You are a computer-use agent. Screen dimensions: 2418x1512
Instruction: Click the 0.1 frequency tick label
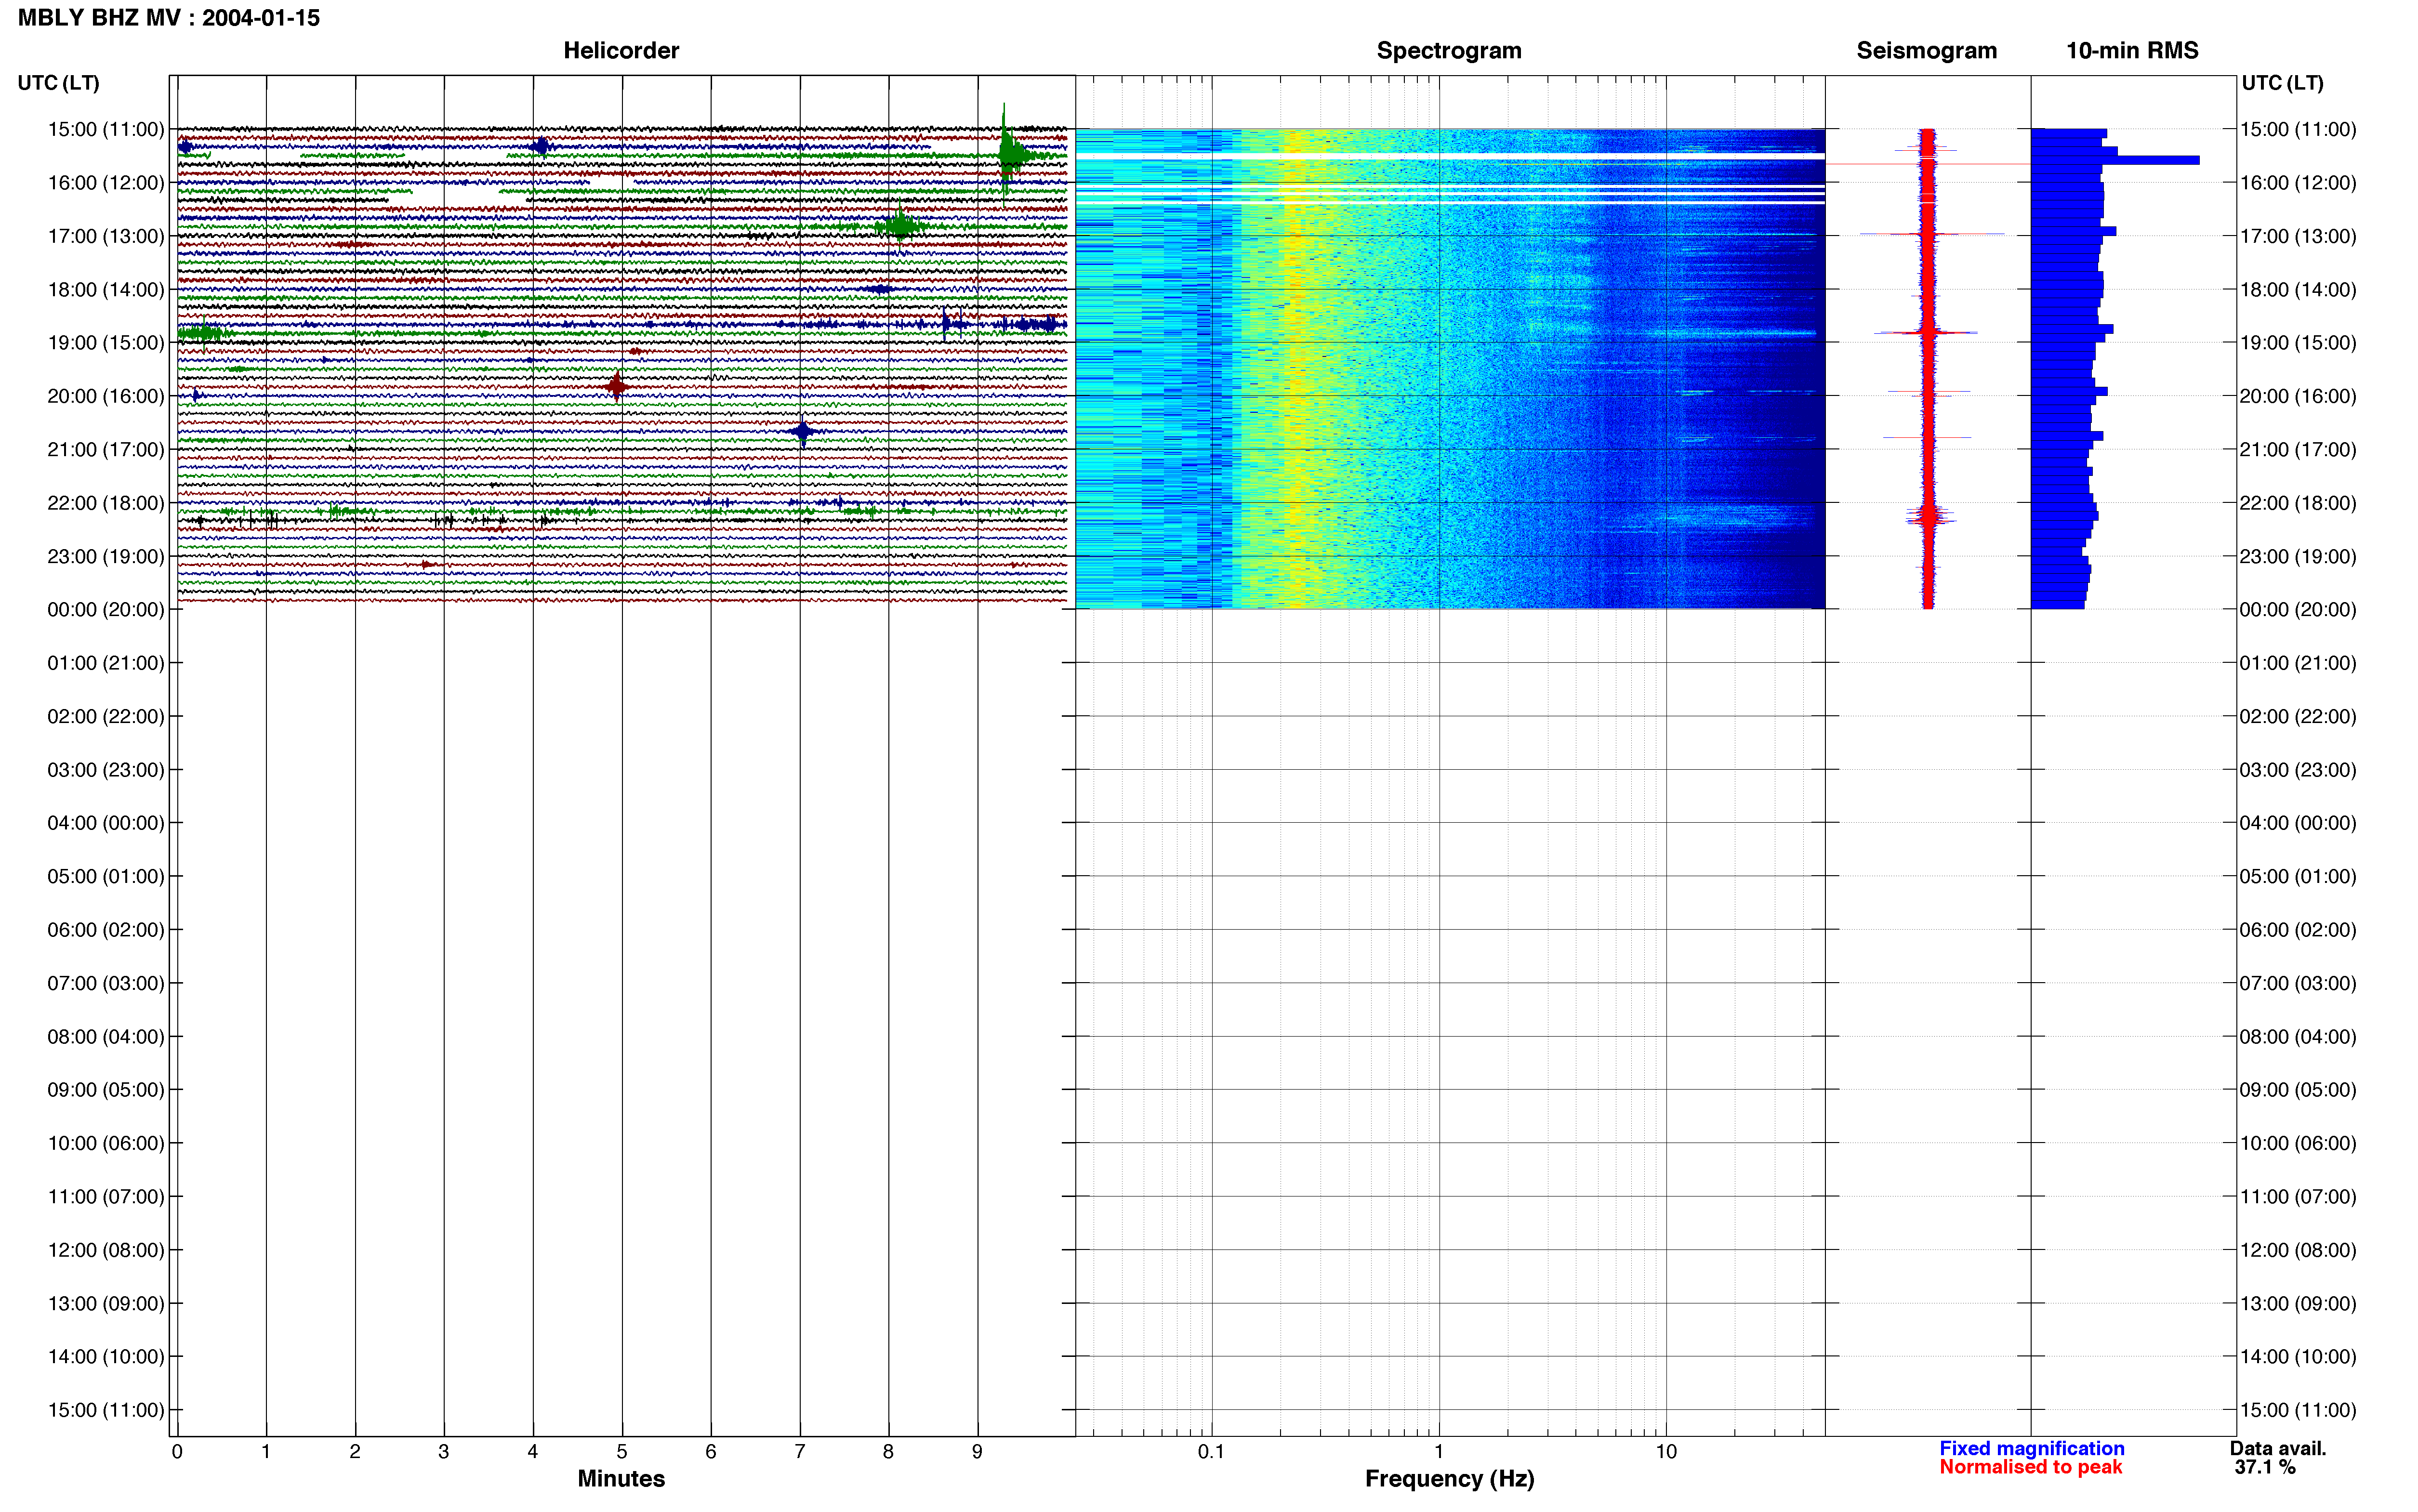pos(1211,1451)
